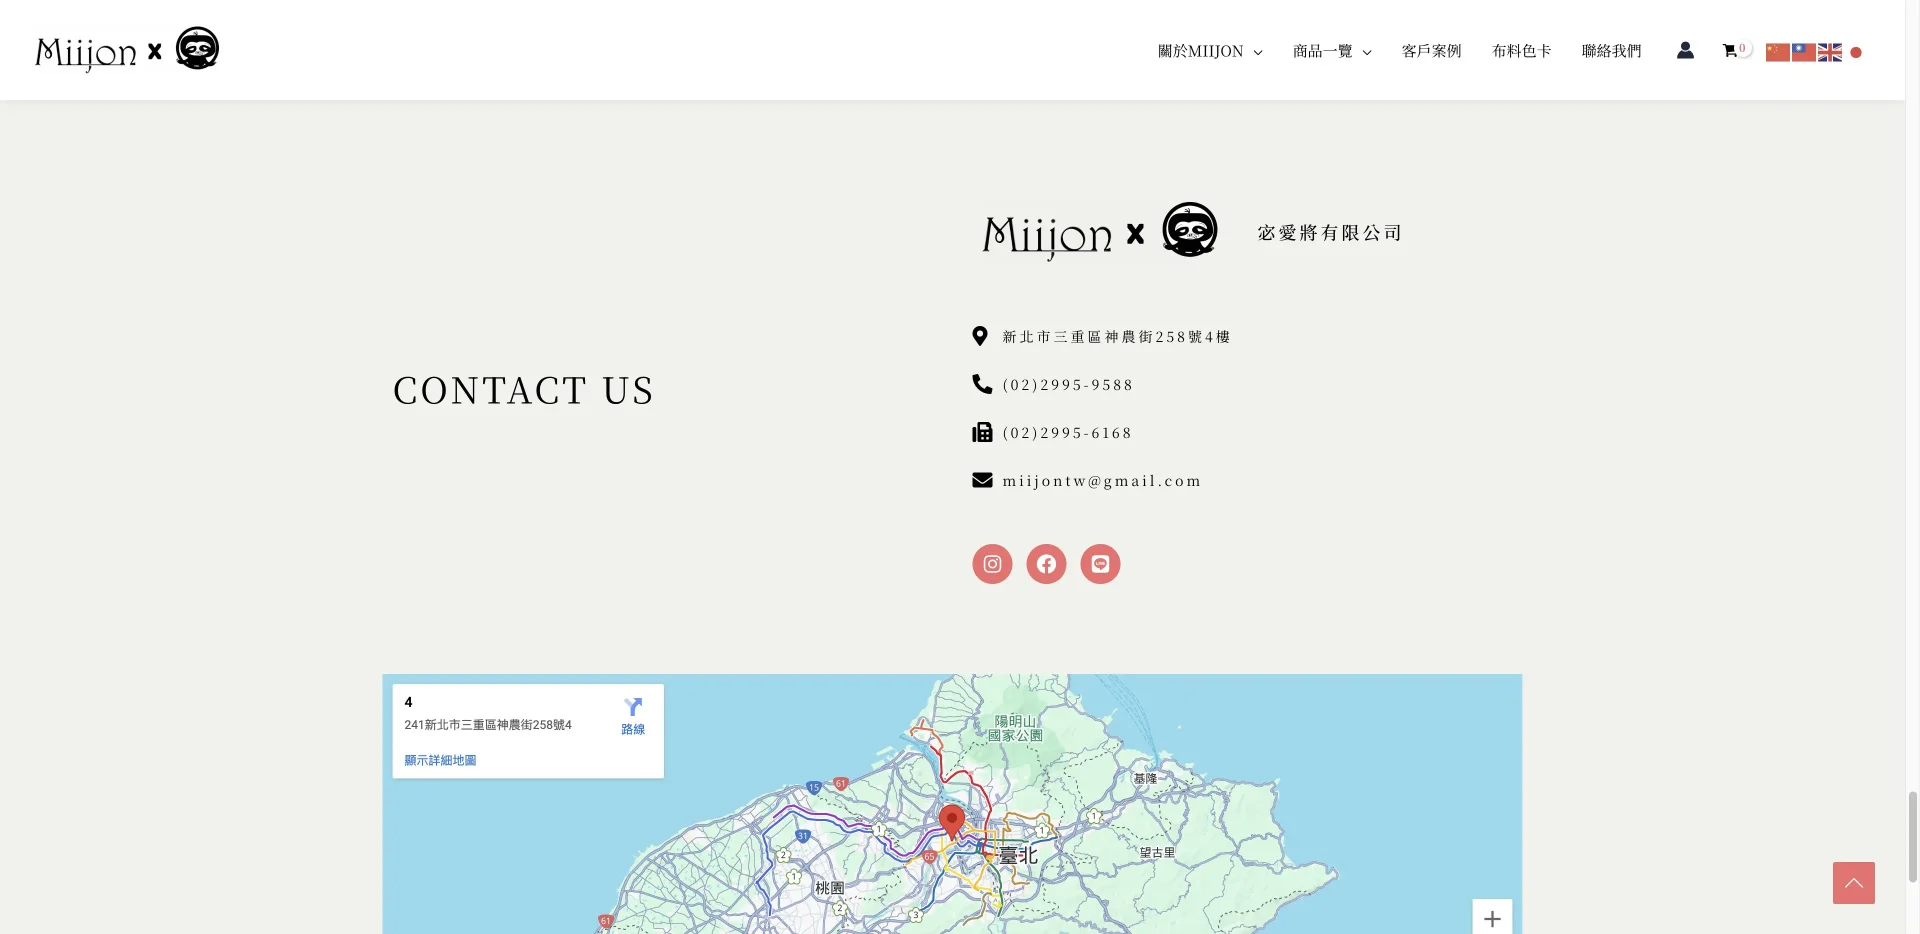1920x934 pixels.
Task: Expand the 關於MIIJON dropdown menu
Action: tap(1210, 51)
